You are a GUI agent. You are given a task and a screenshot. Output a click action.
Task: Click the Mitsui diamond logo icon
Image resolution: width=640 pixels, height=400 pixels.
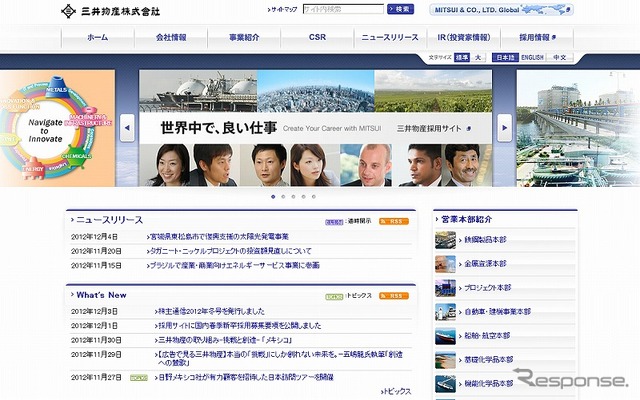(x=69, y=11)
